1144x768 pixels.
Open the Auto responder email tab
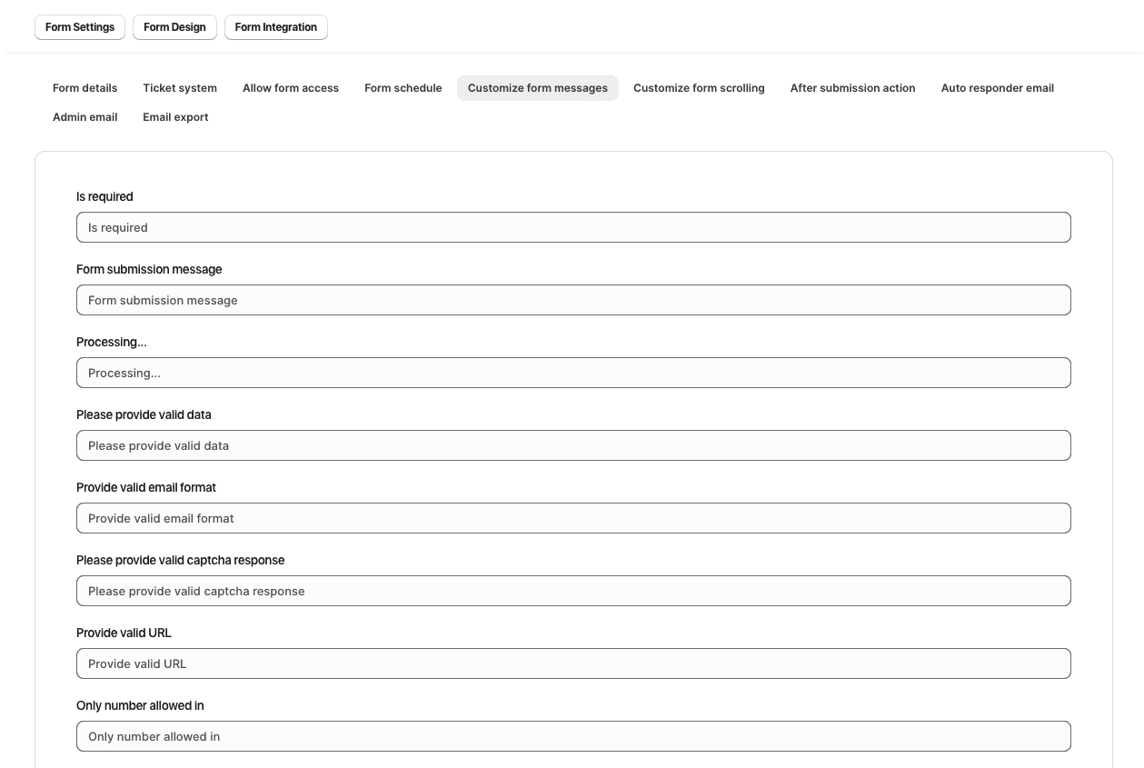[x=997, y=88]
